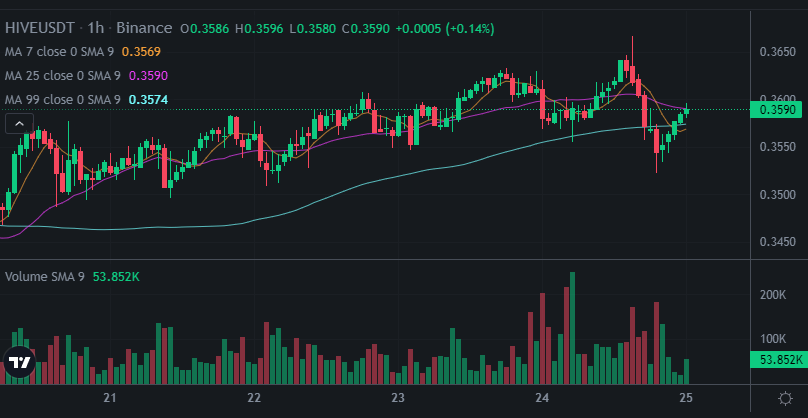Screen dimensions: 808x418
Task: Click the 0.3650 price scale label
Action: (778, 52)
